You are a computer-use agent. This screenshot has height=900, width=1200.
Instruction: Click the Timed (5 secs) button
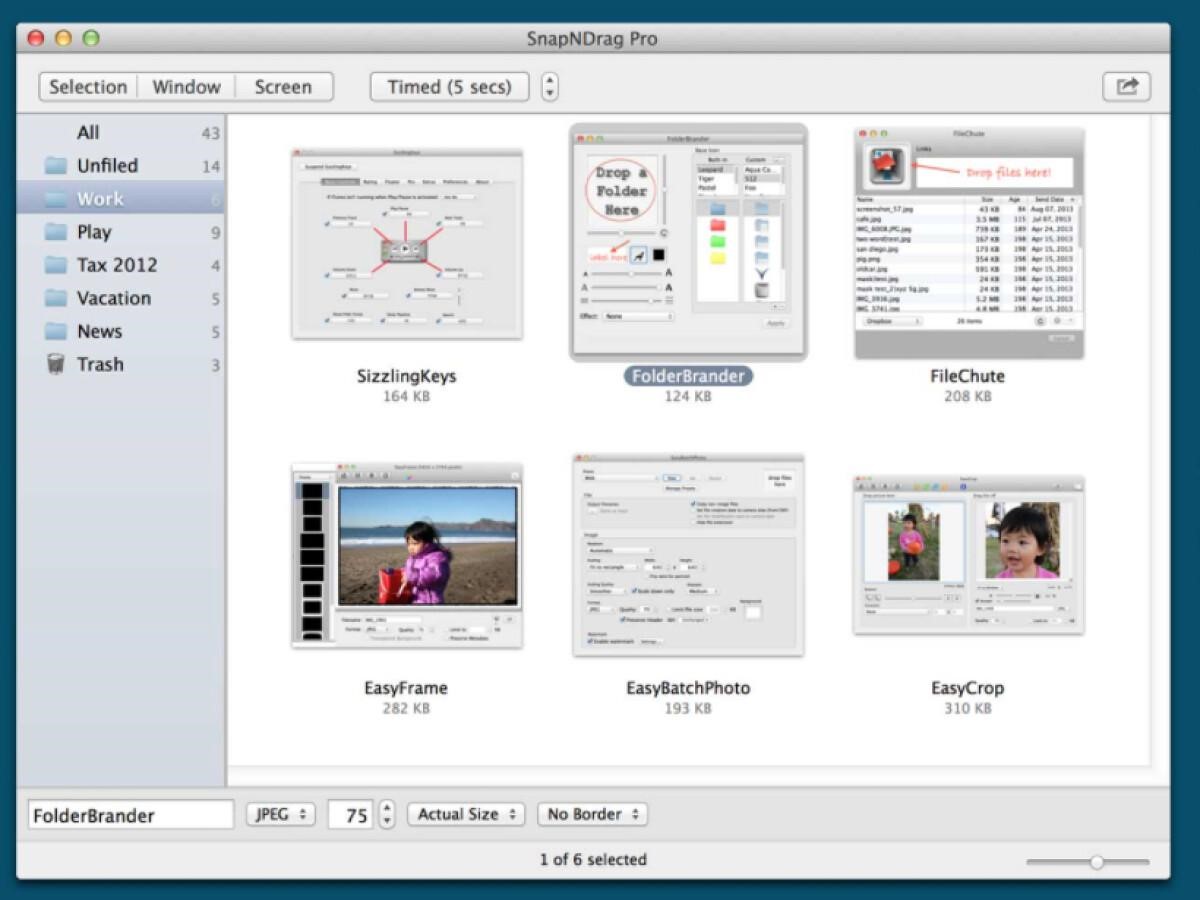(x=449, y=87)
